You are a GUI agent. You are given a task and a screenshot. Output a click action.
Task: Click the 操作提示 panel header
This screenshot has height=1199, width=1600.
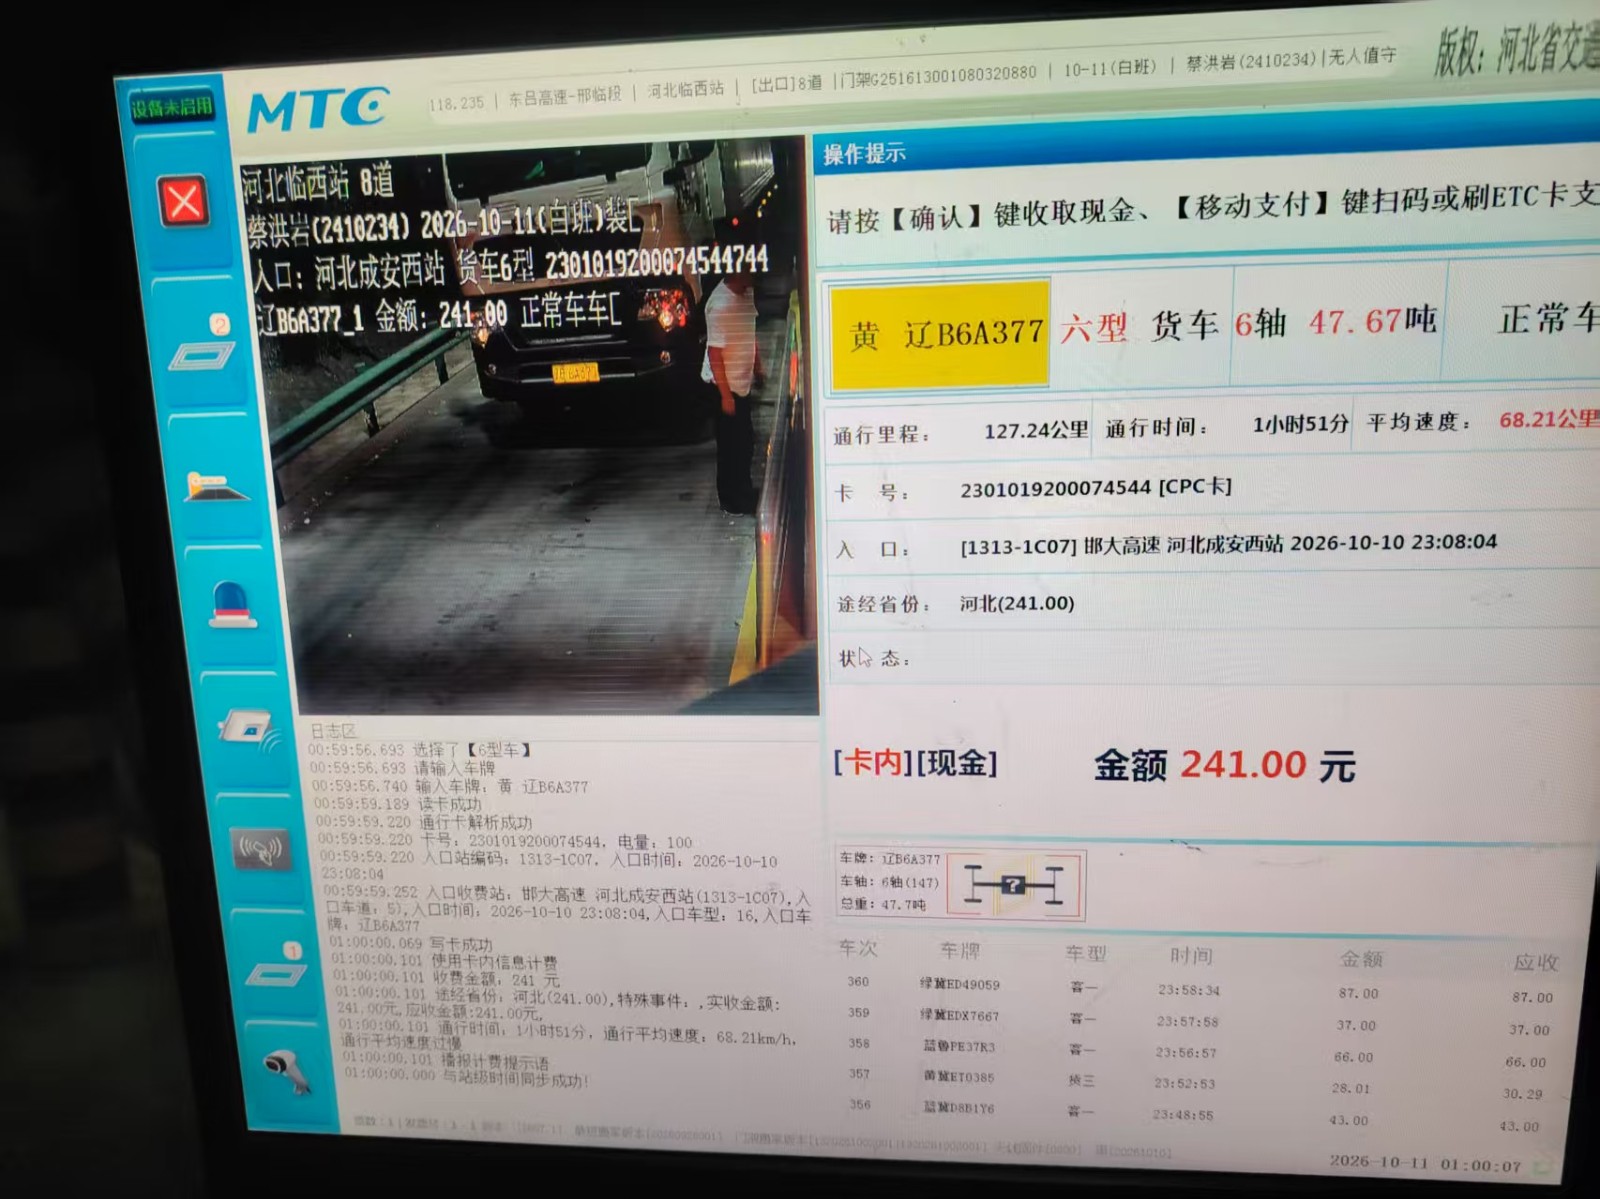point(865,154)
